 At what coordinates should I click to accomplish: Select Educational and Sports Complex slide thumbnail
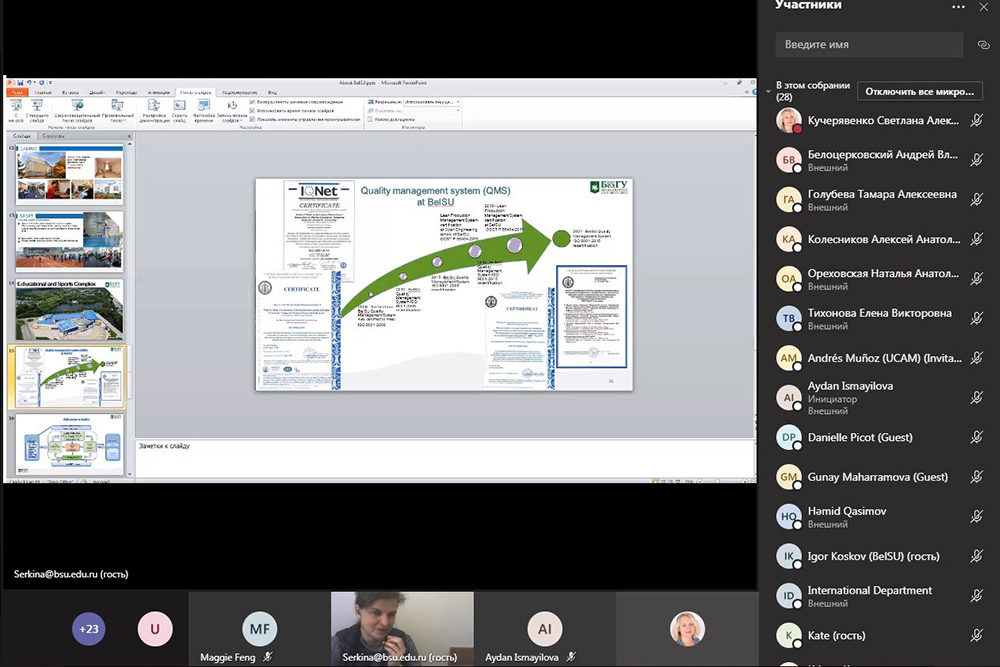click(x=70, y=310)
